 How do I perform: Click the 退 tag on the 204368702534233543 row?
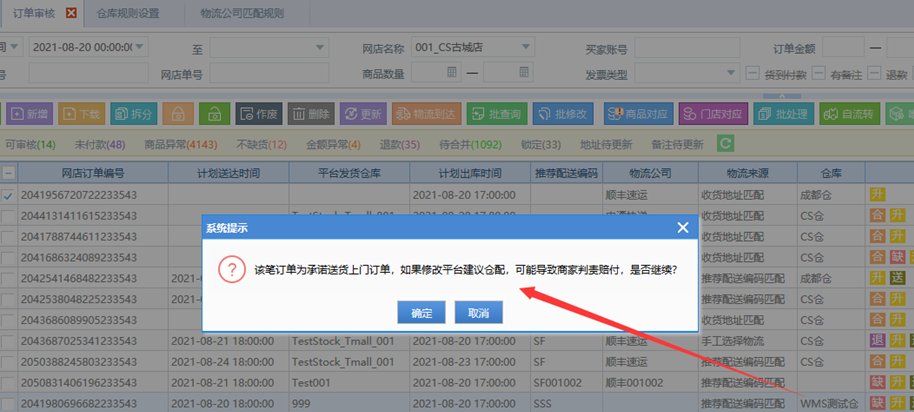coord(877,340)
